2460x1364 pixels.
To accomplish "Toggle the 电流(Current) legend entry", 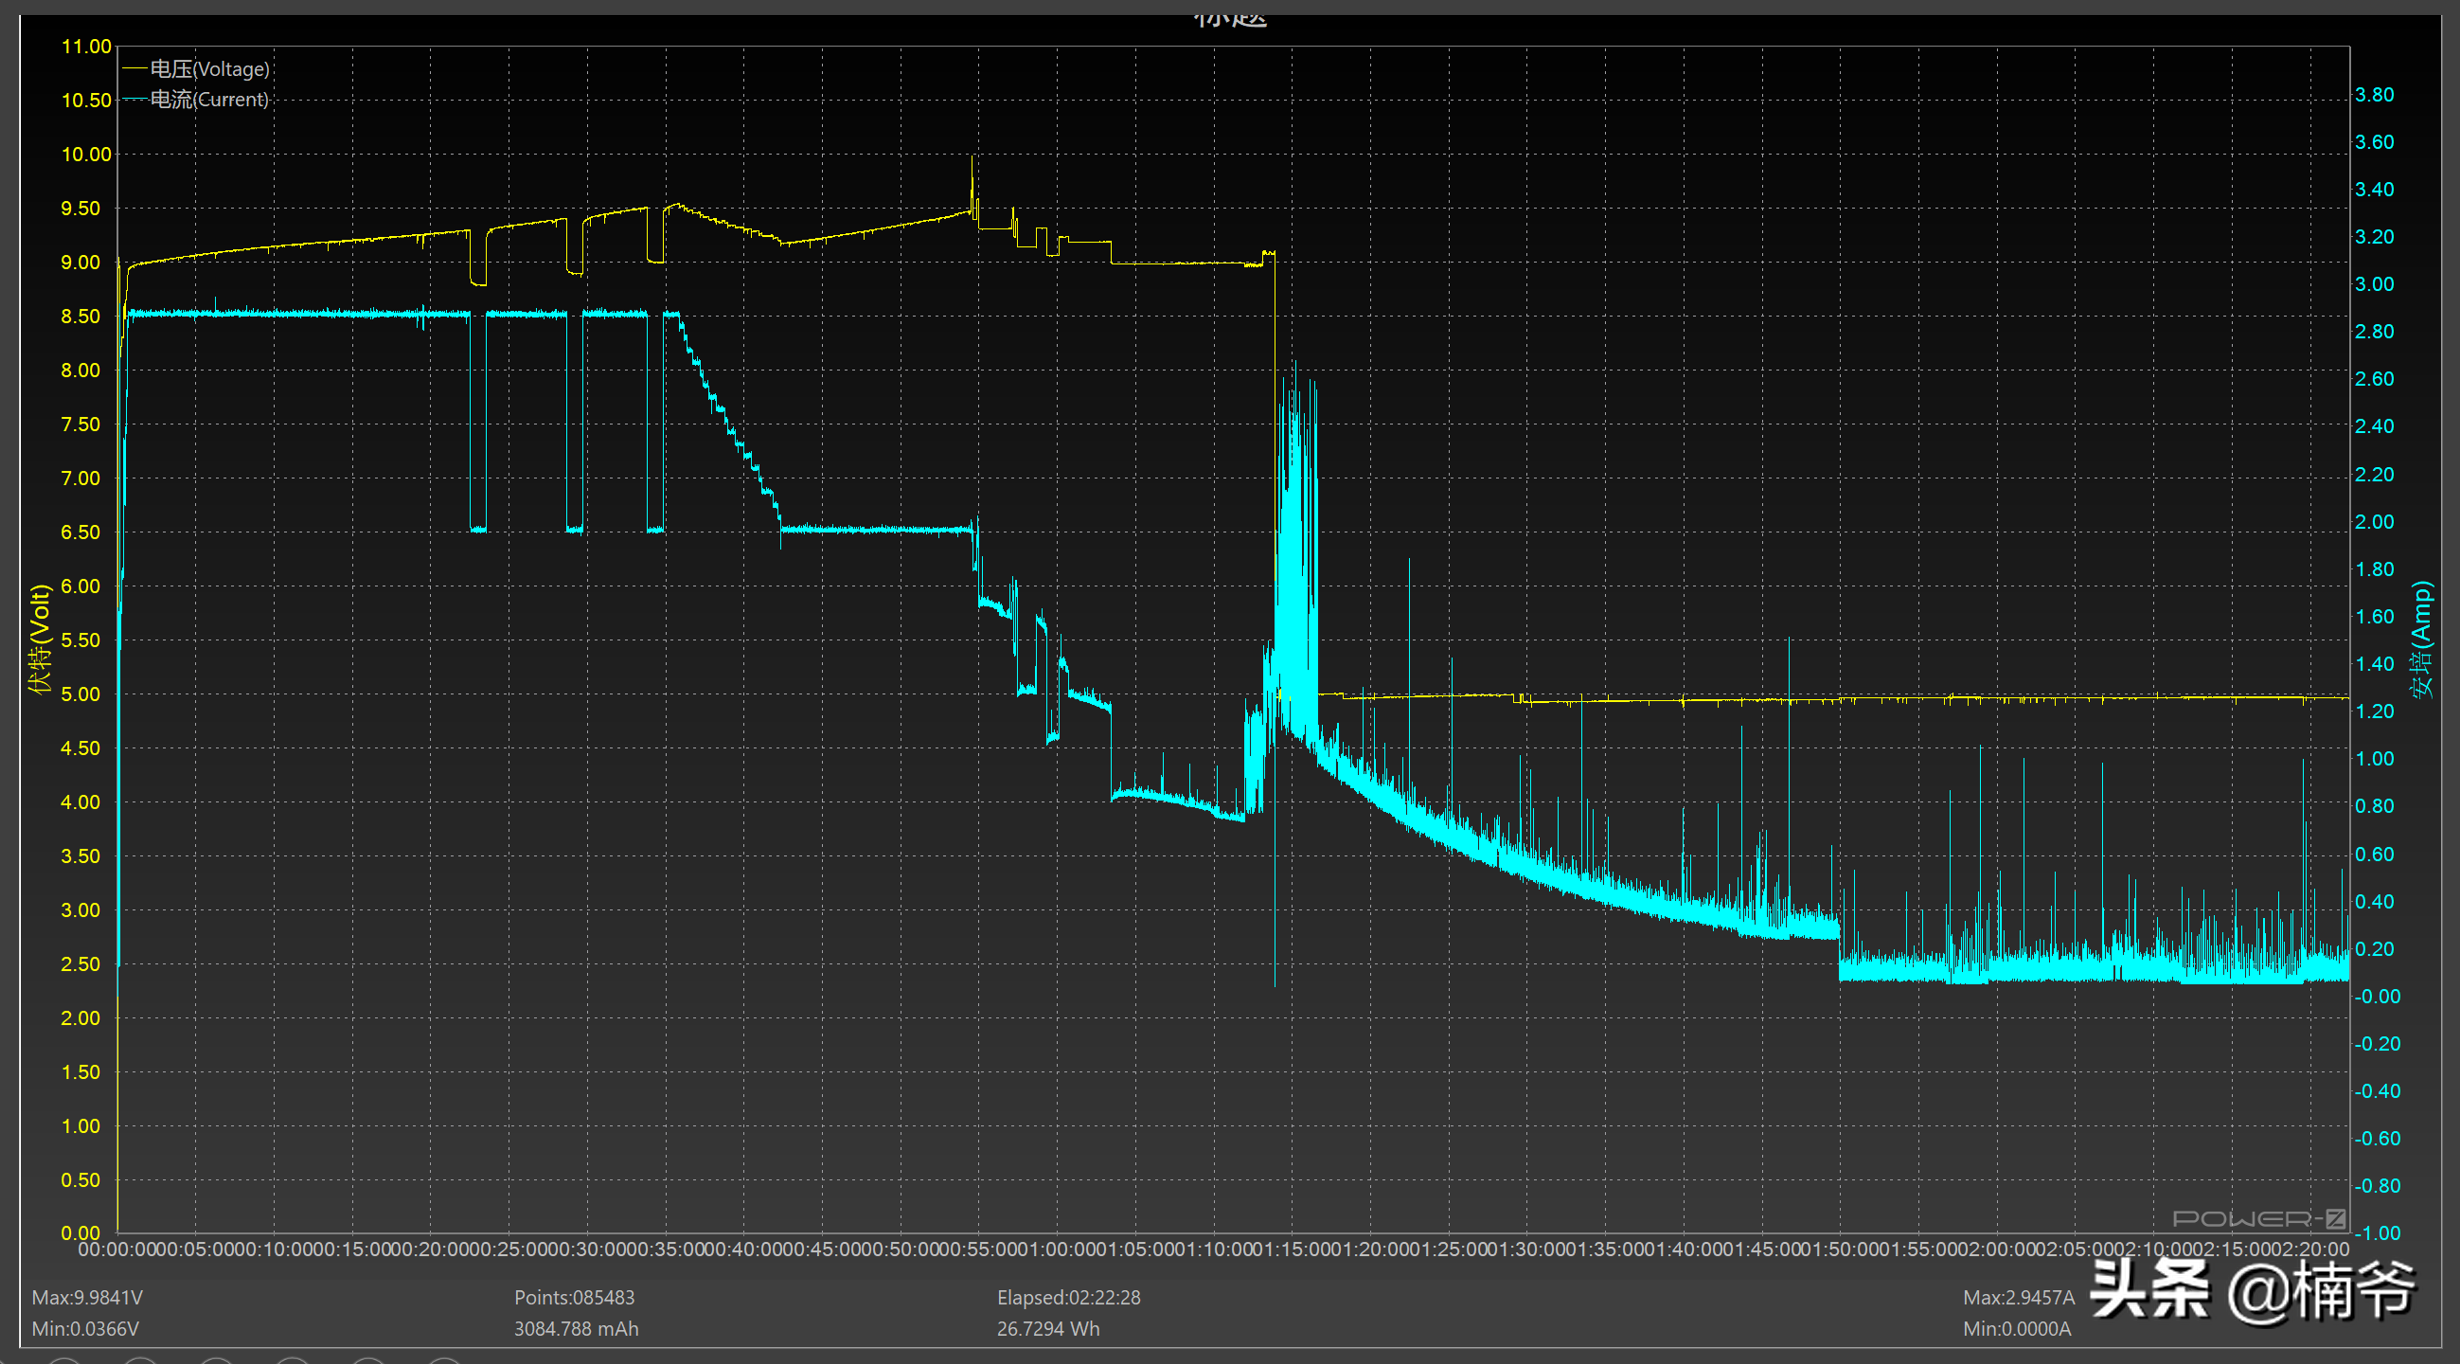I will 209,99.
